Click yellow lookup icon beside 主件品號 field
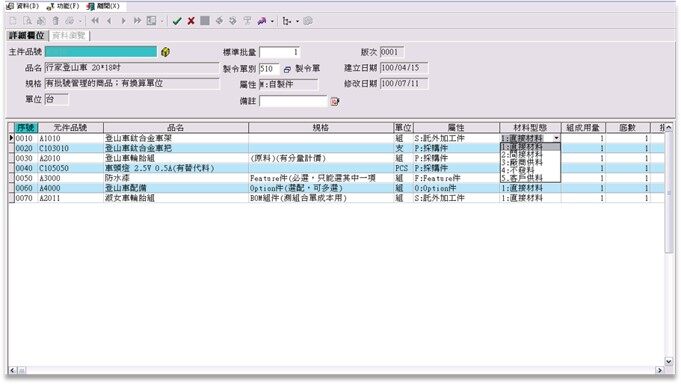This screenshot has width=681, height=384. pyautogui.click(x=165, y=52)
